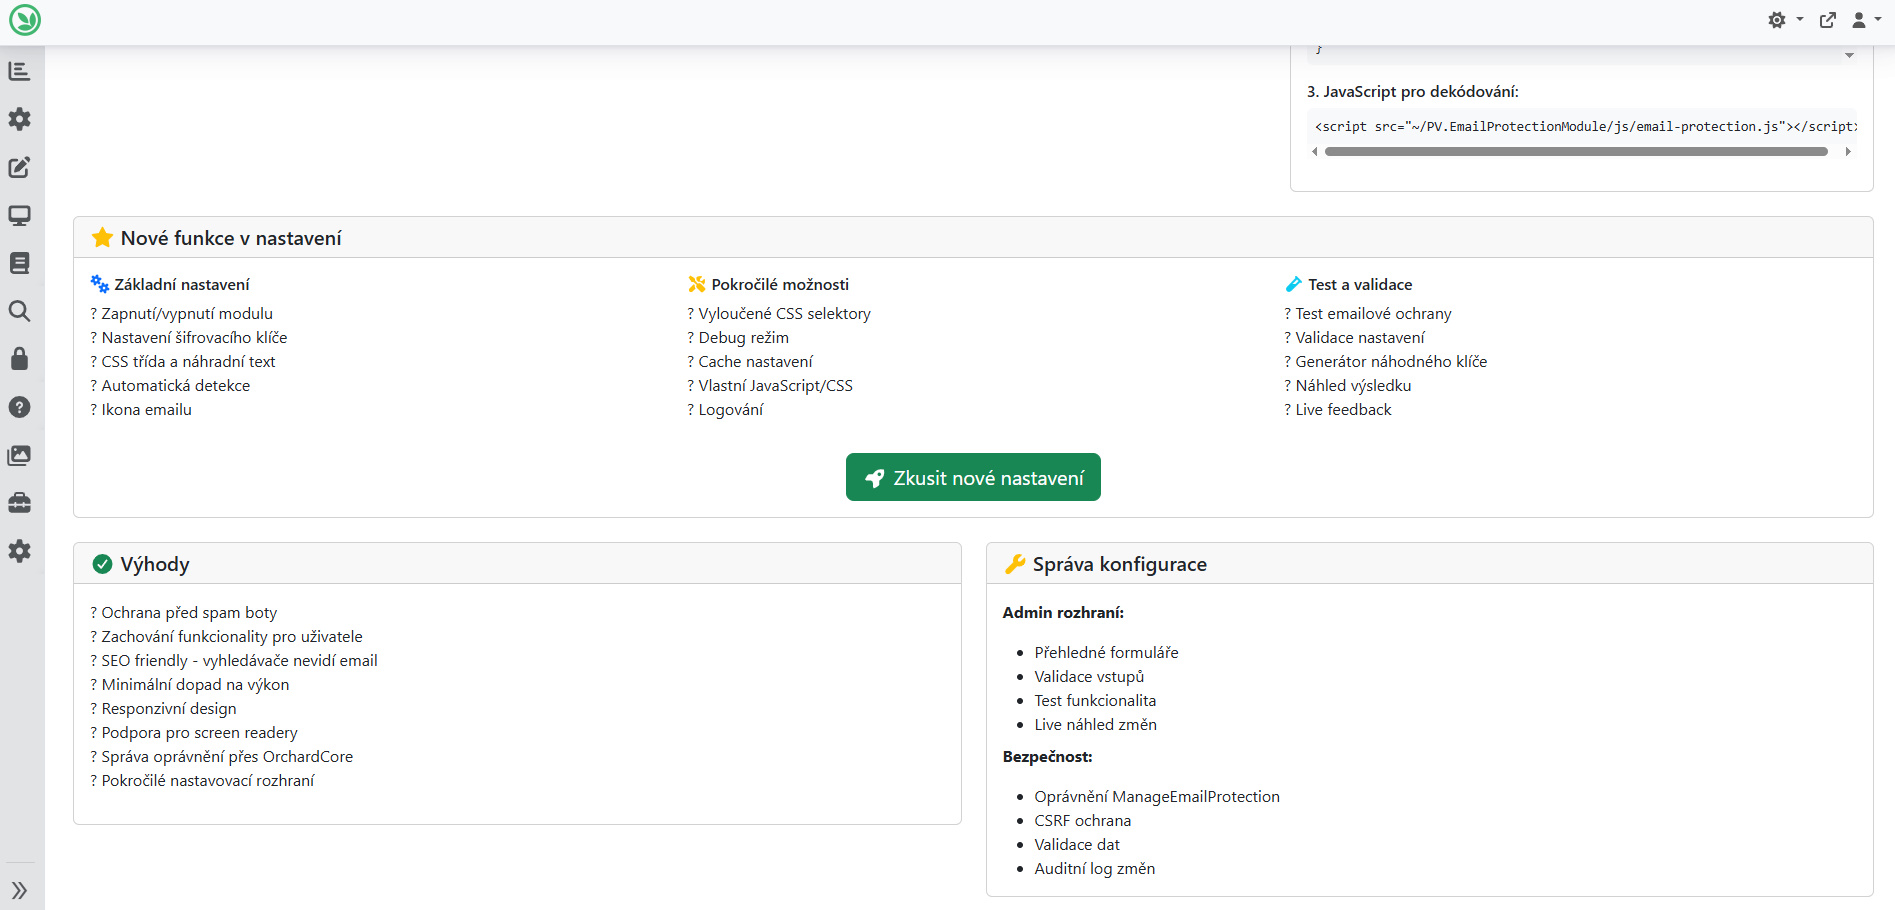The image size is (1895, 910).
Task: Click the JavaScript pro dekódování label
Action: coord(1412,92)
